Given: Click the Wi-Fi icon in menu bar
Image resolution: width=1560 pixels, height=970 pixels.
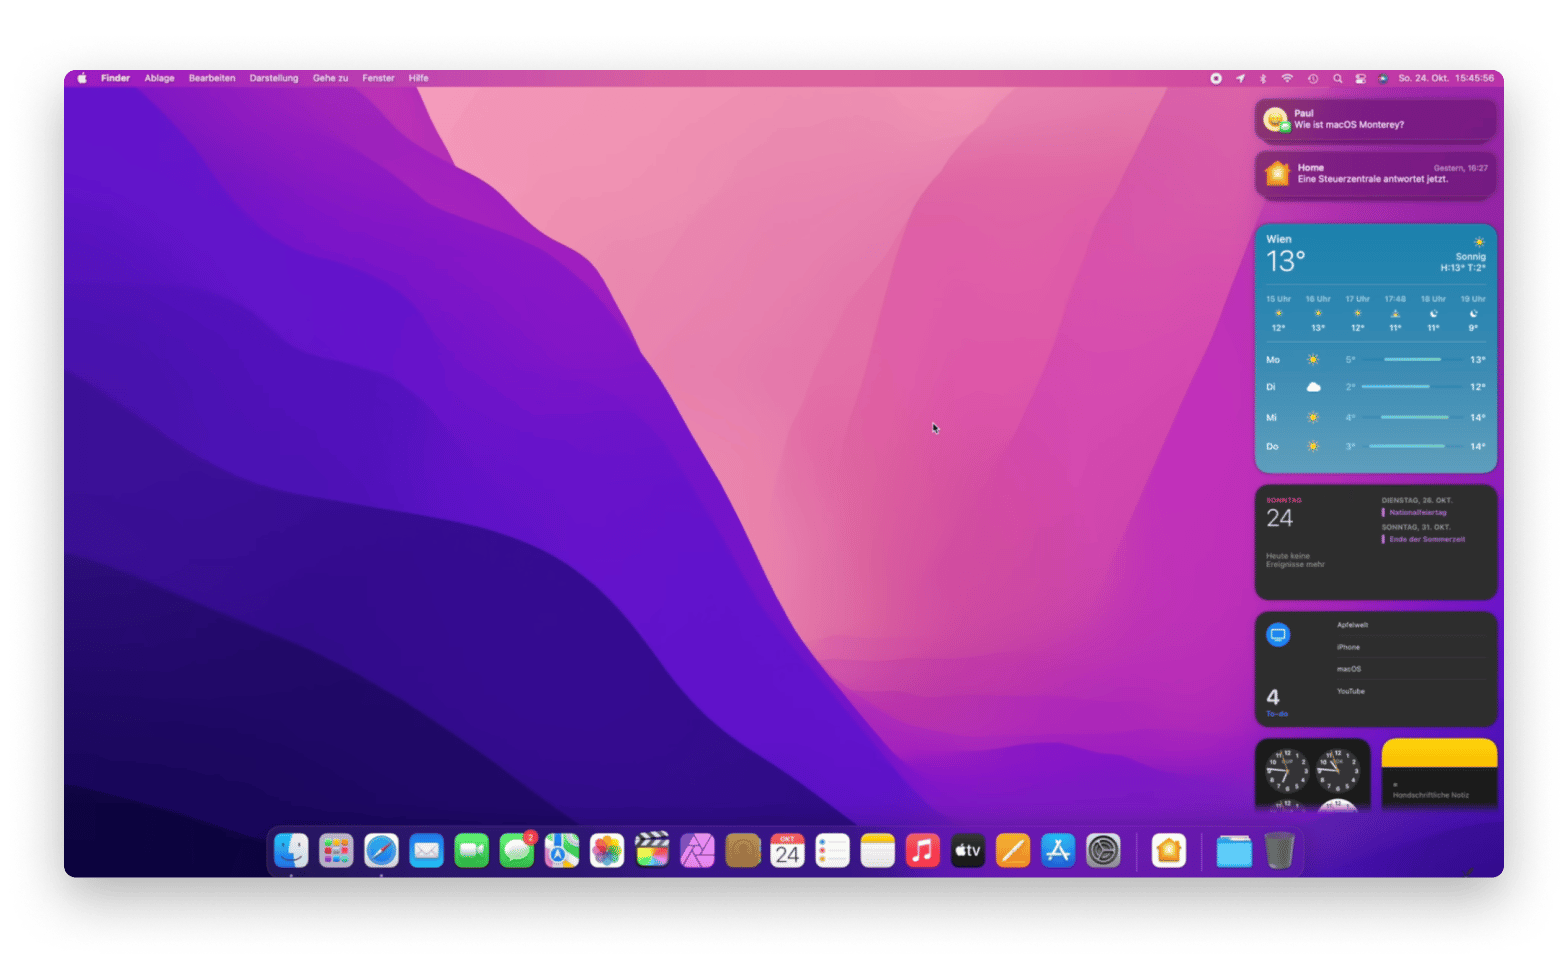Looking at the screenshot, I should click(x=1287, y=78).
